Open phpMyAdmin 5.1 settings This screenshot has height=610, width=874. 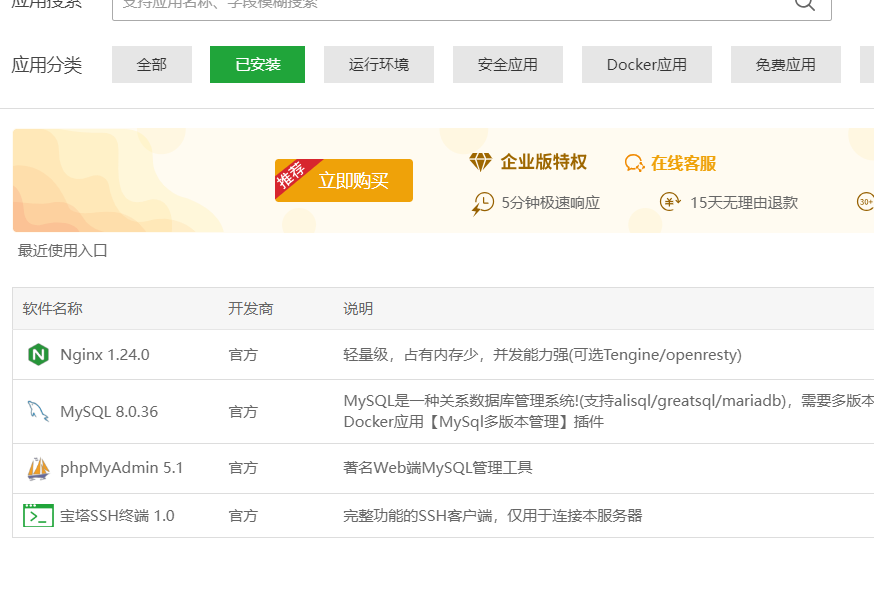point(122,468)
